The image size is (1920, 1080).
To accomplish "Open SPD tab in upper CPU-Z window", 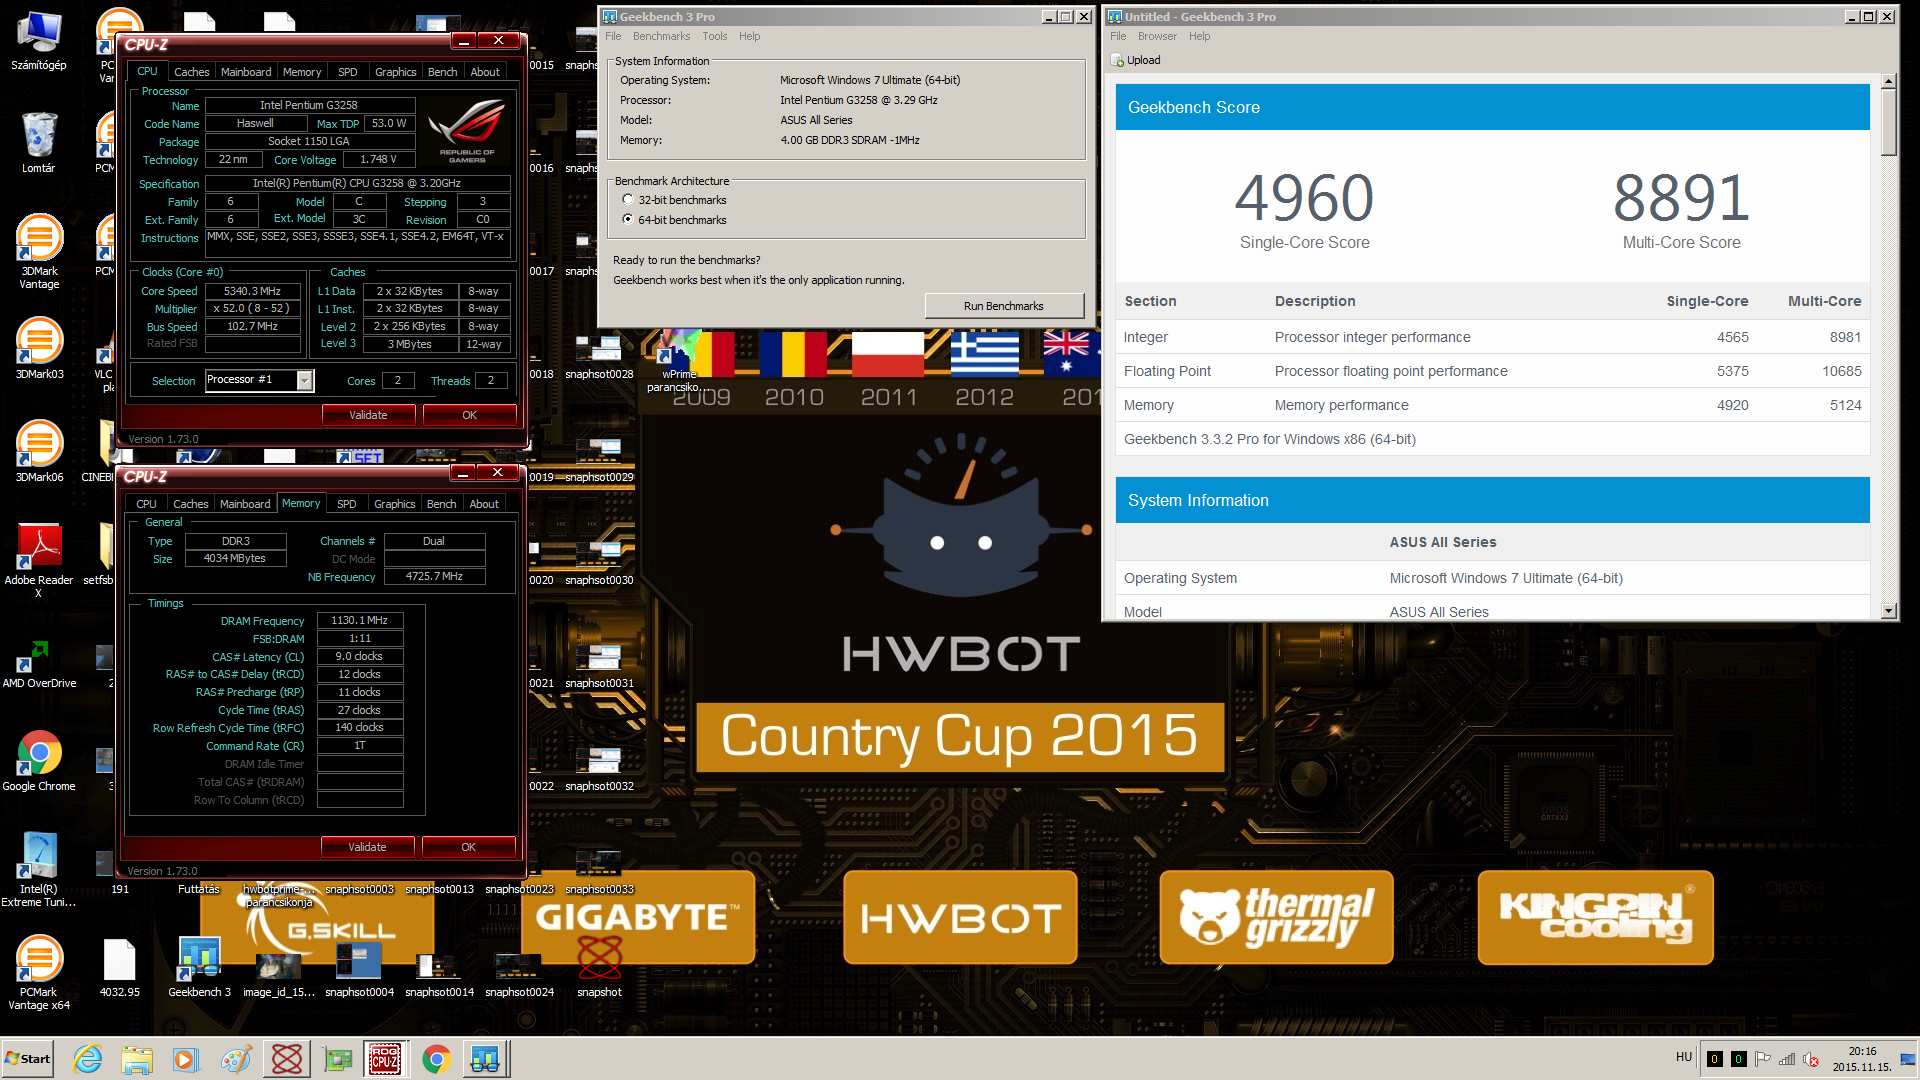I will [347, 72].
